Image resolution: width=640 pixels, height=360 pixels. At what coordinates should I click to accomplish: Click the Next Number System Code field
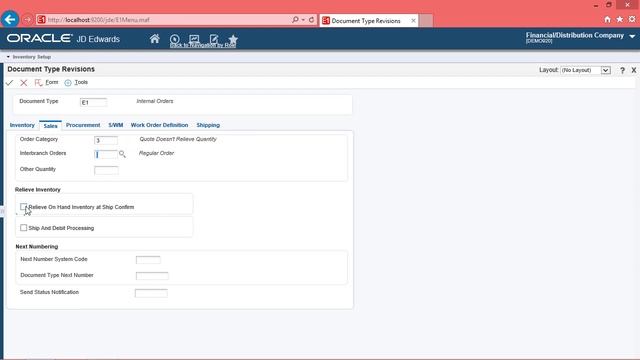[148, 260]
